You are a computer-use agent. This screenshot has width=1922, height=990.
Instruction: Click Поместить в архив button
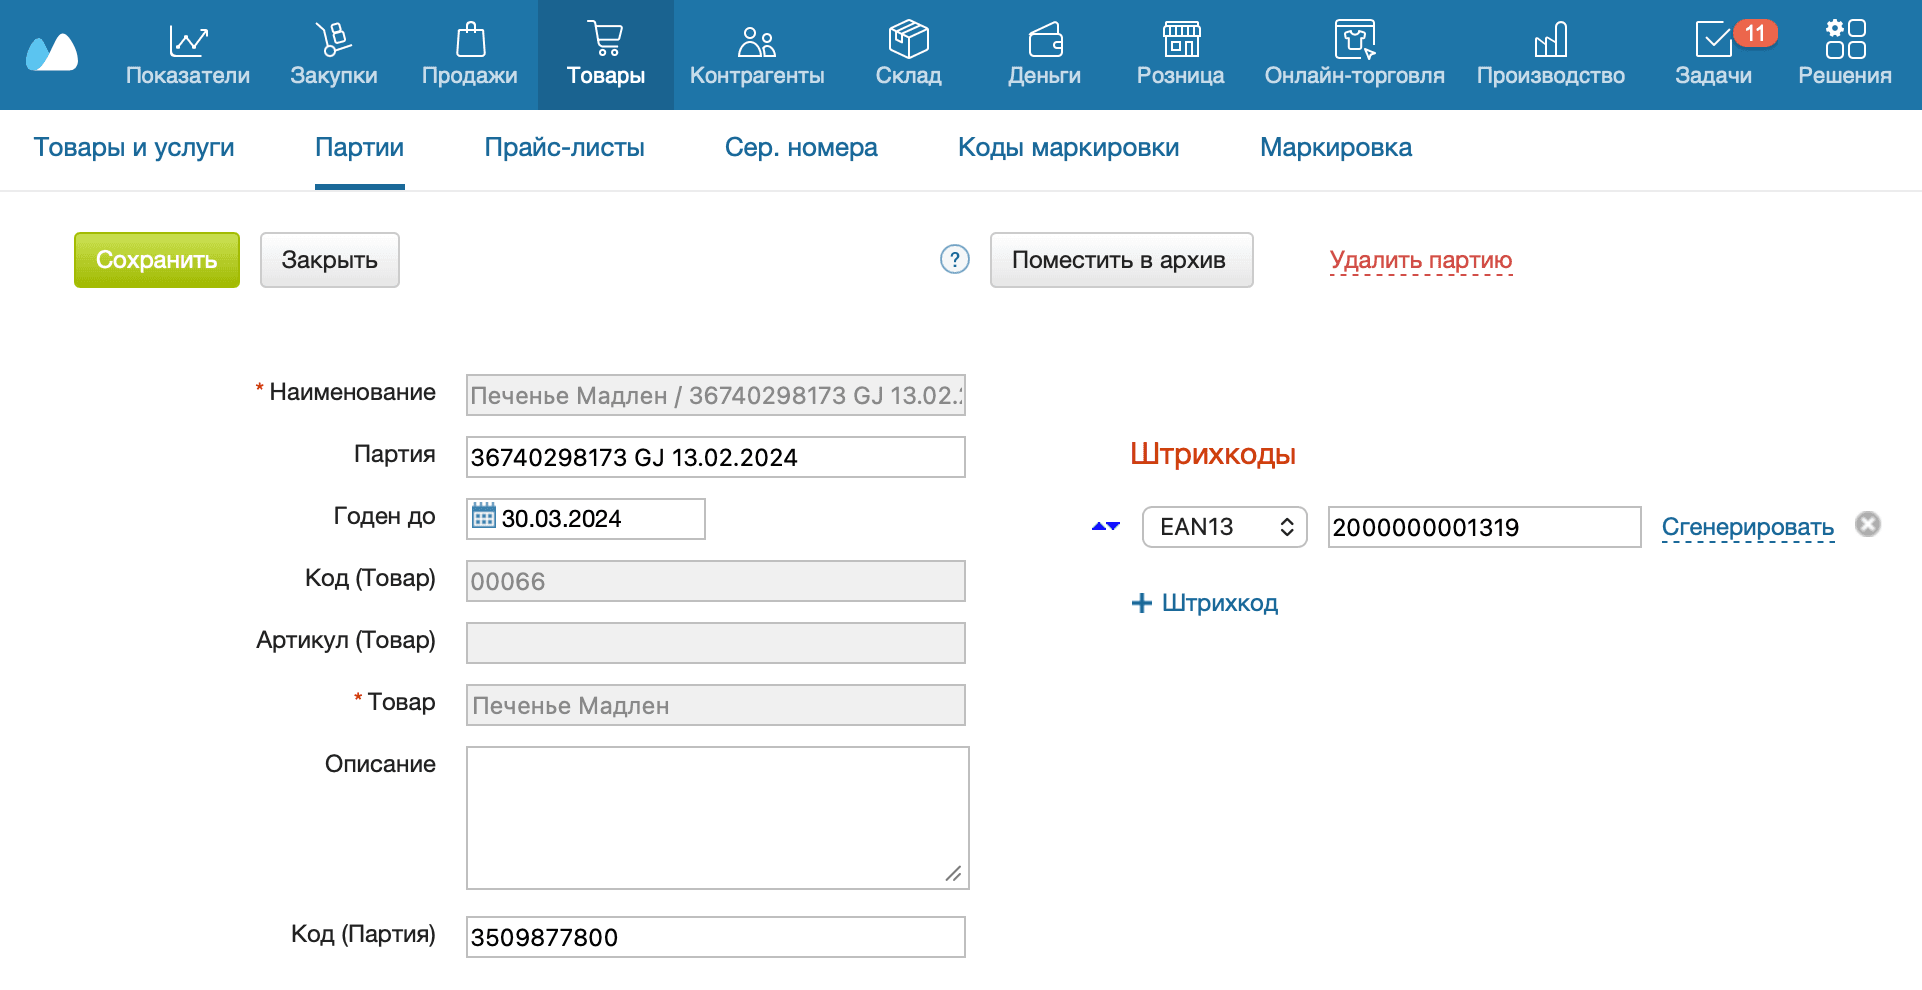pos(1120,260)
